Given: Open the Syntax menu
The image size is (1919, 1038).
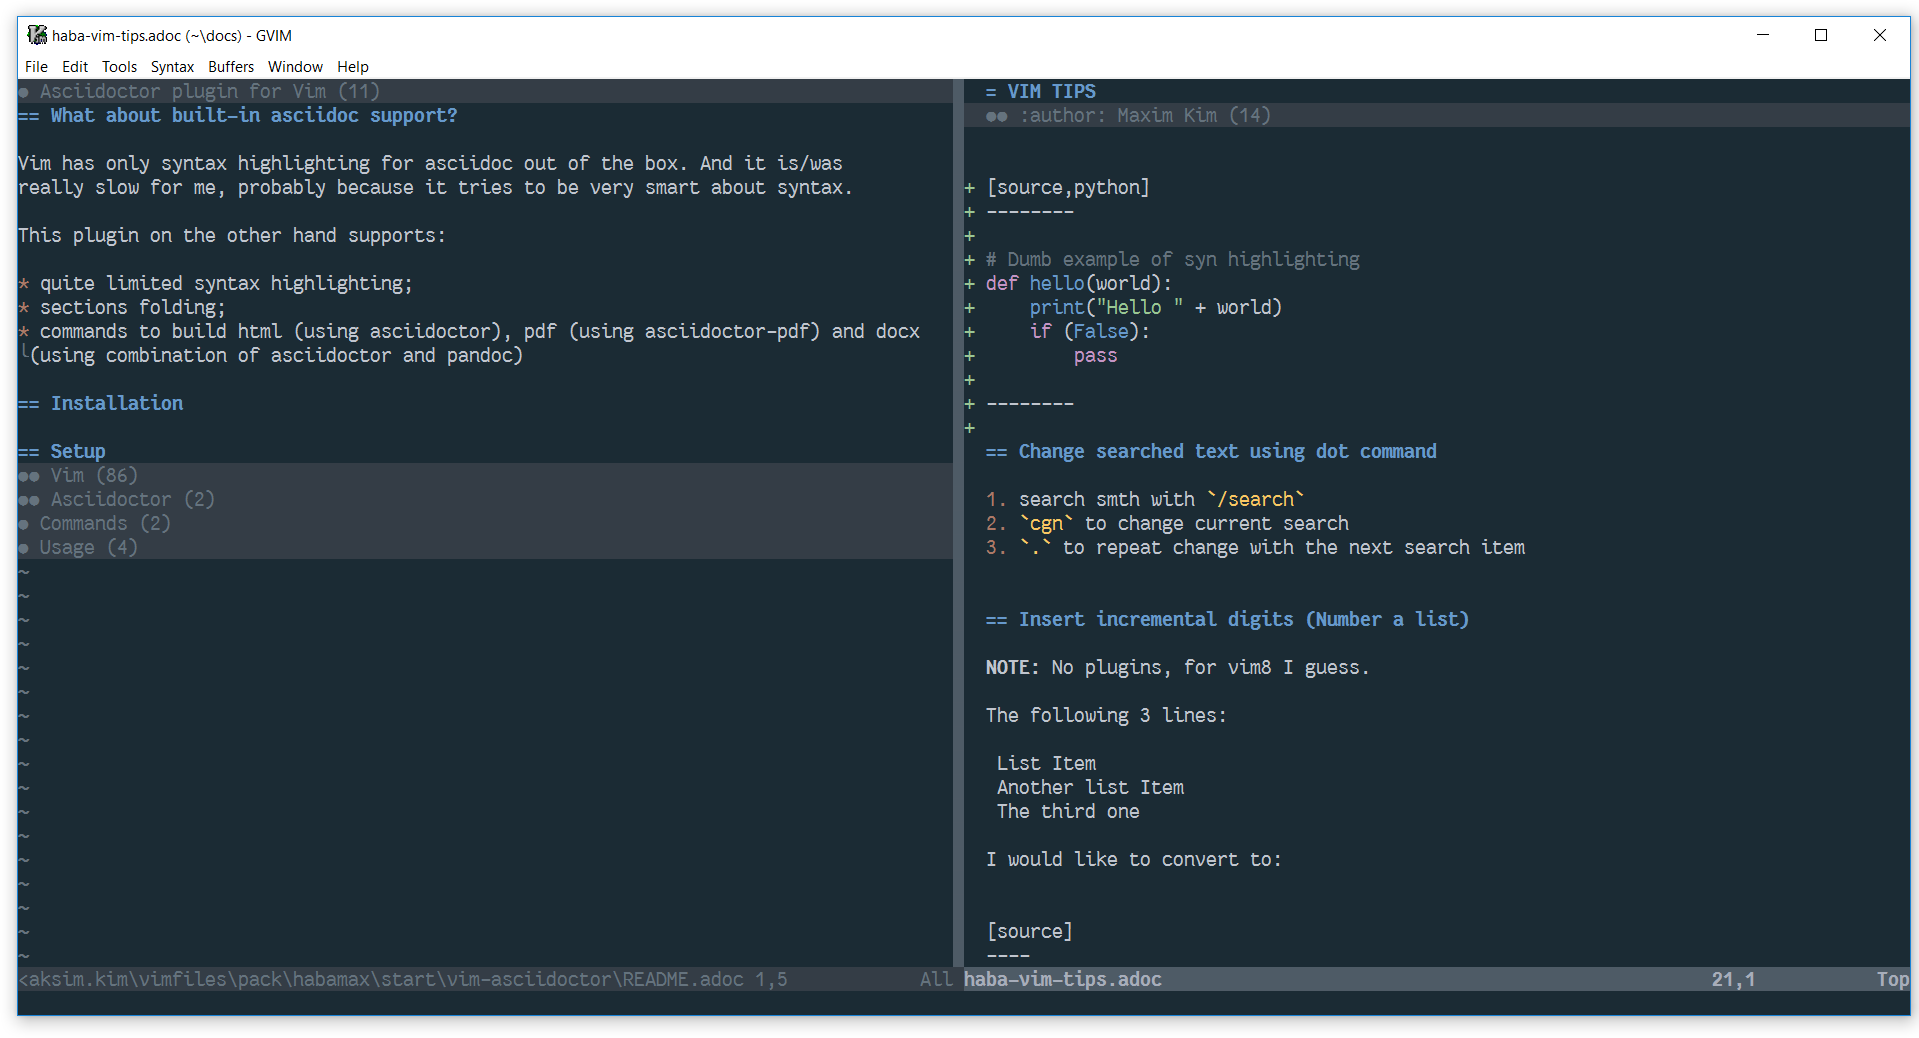Looking at the screenshot, I should pos(172,67).
